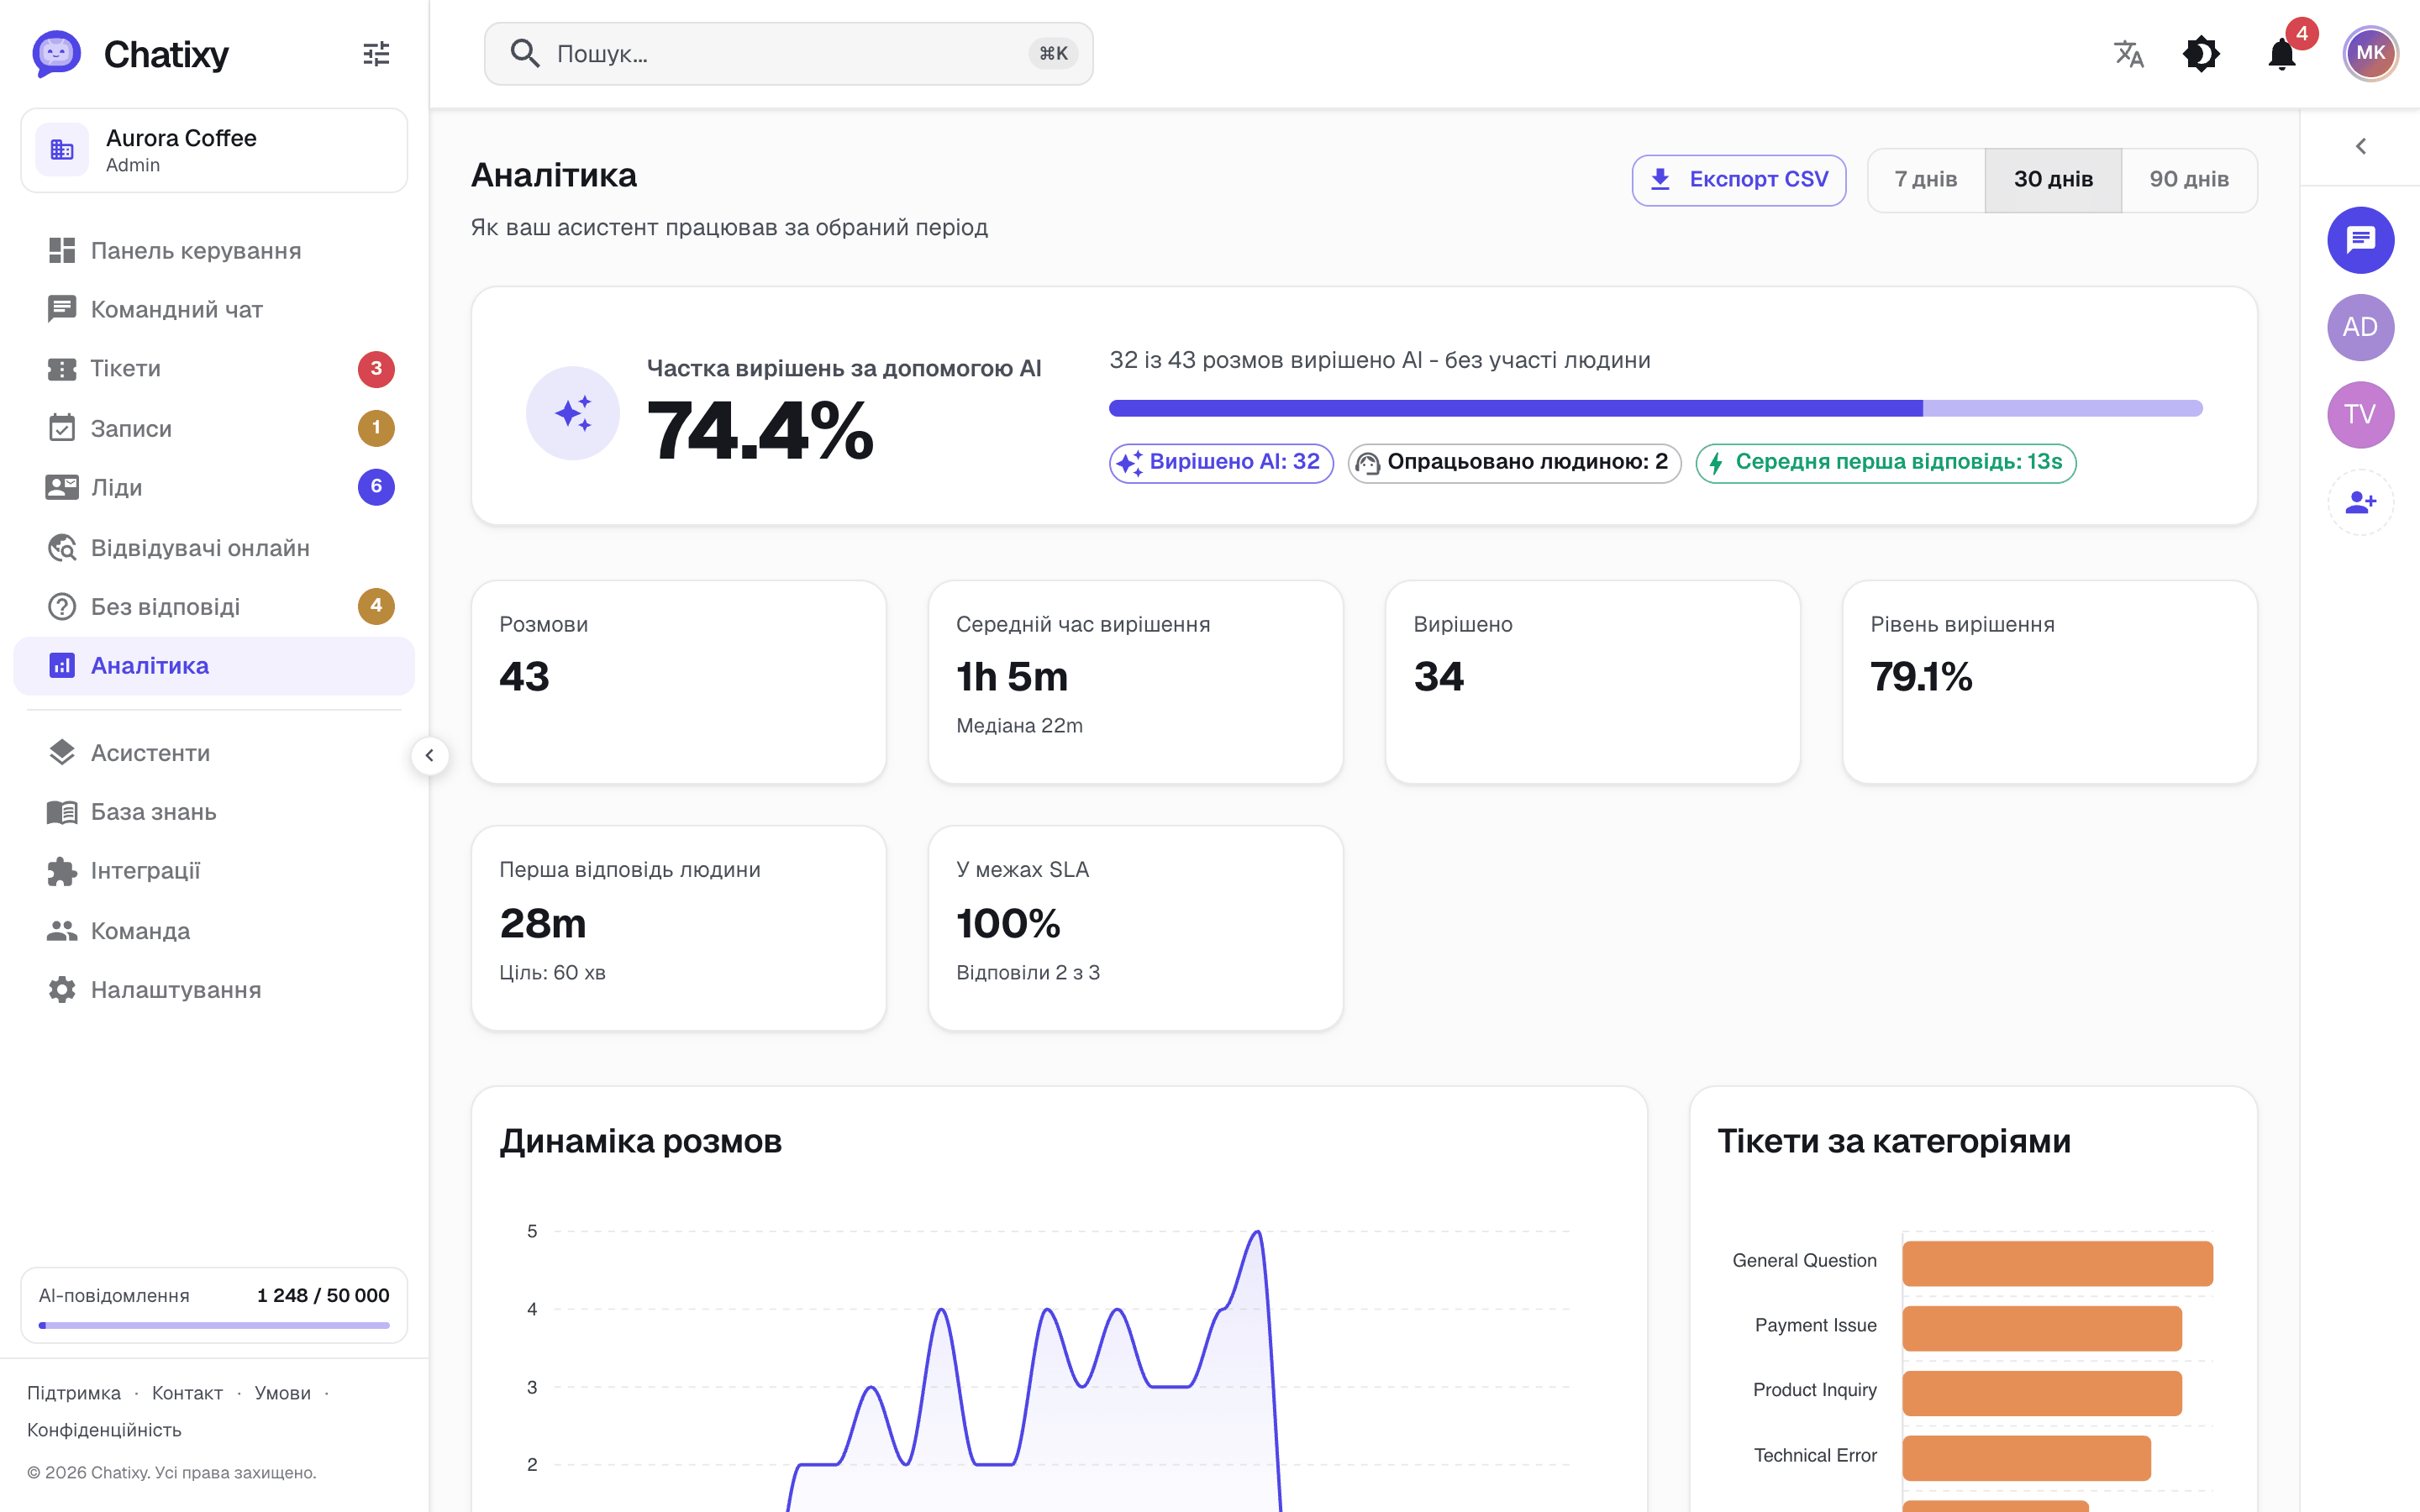Screen dimensions: 2420x1512
Task: Click the Записи badge showing 1
Action: pyautogui.click(x=376, y=428)
